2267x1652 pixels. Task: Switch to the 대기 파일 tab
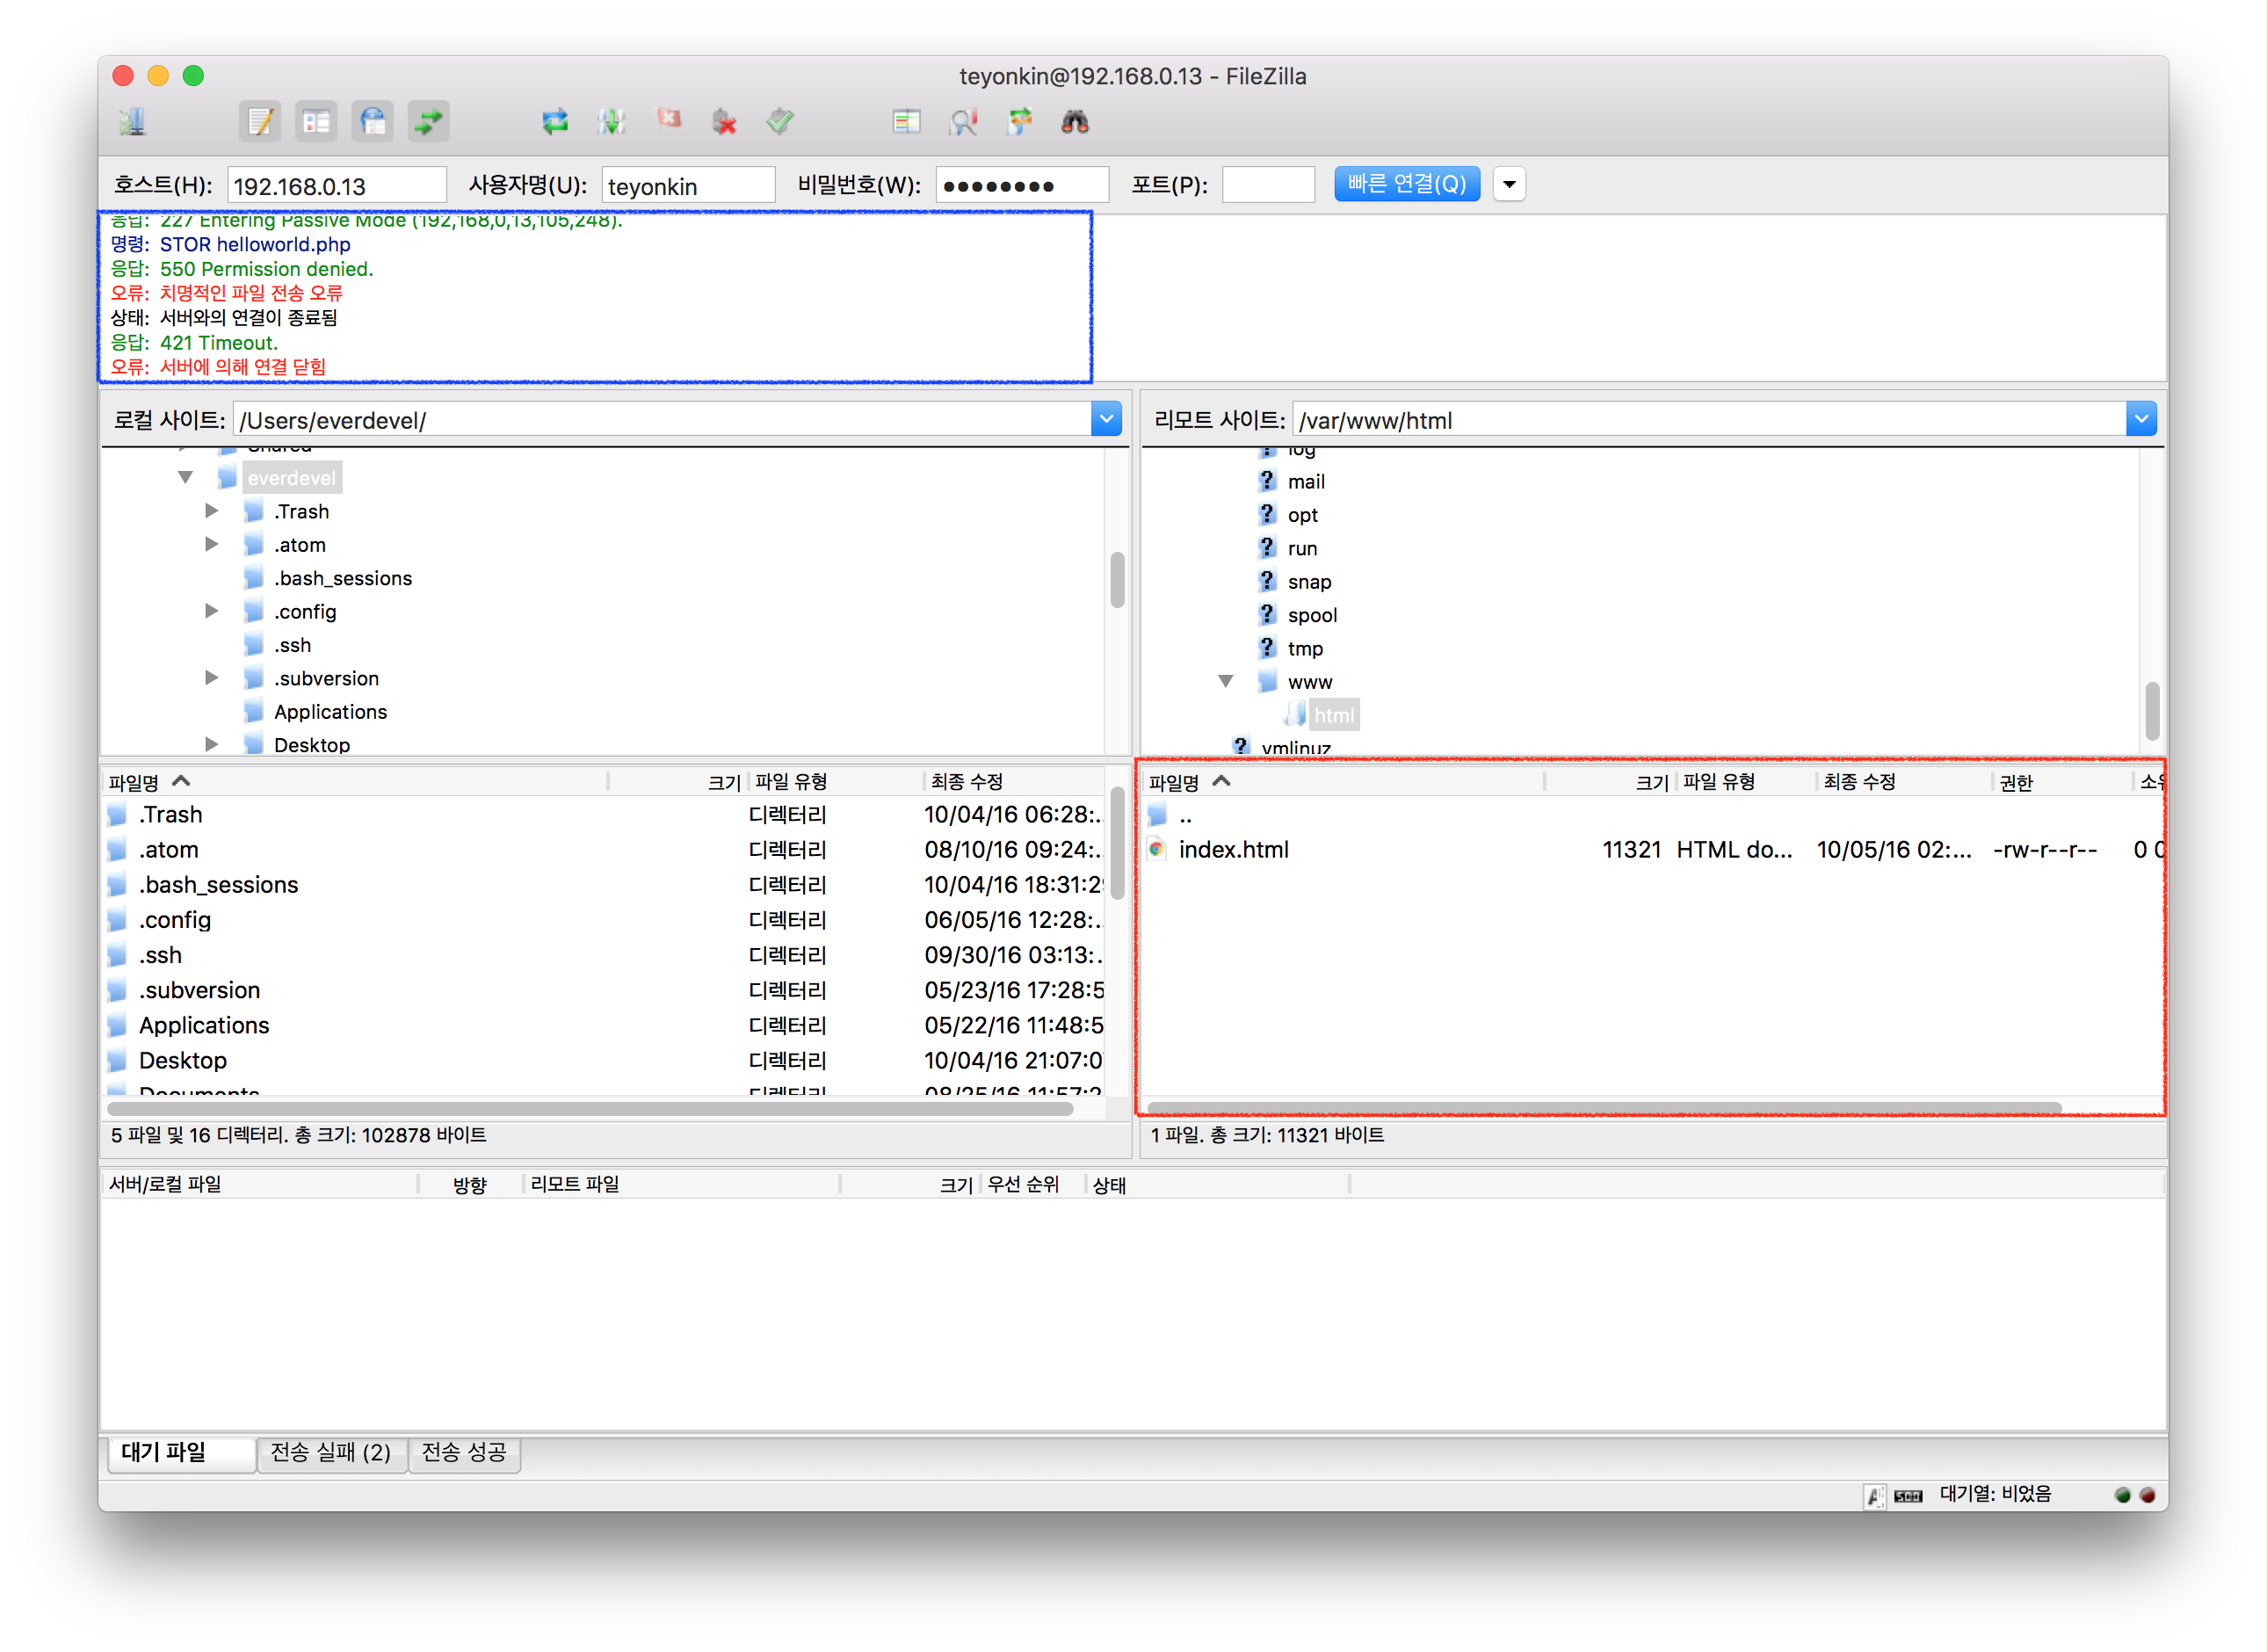180,1453
